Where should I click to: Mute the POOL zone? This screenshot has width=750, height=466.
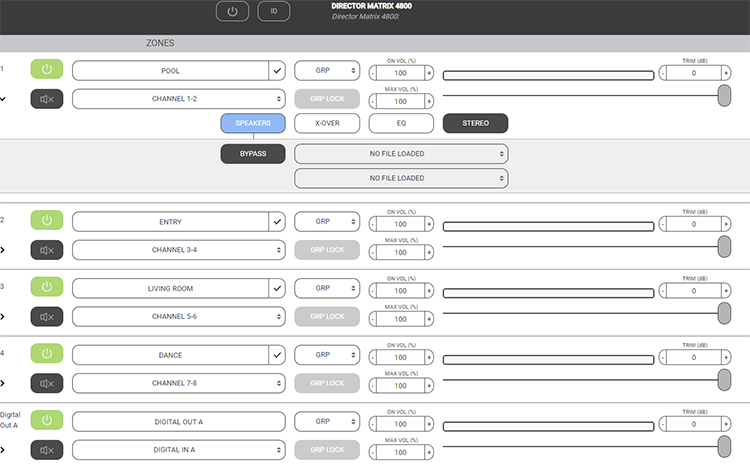[47, 98]
